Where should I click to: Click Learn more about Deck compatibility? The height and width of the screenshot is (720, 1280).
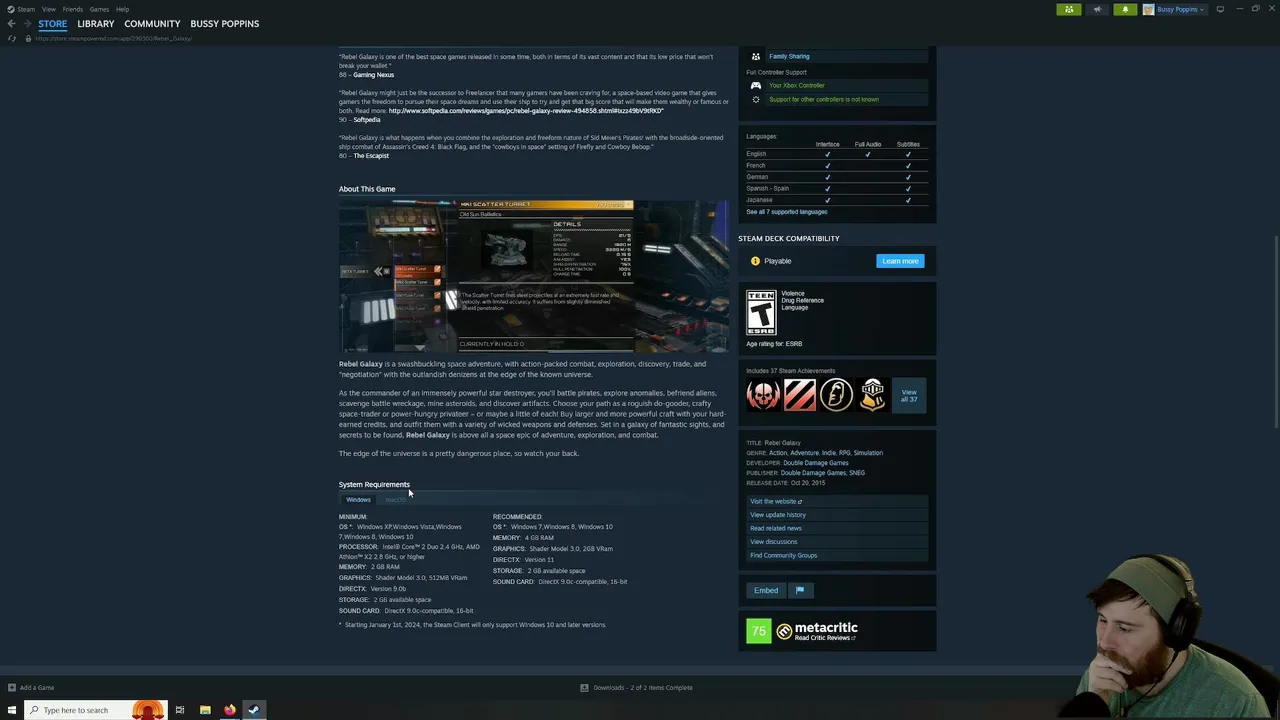click(900, 261)
